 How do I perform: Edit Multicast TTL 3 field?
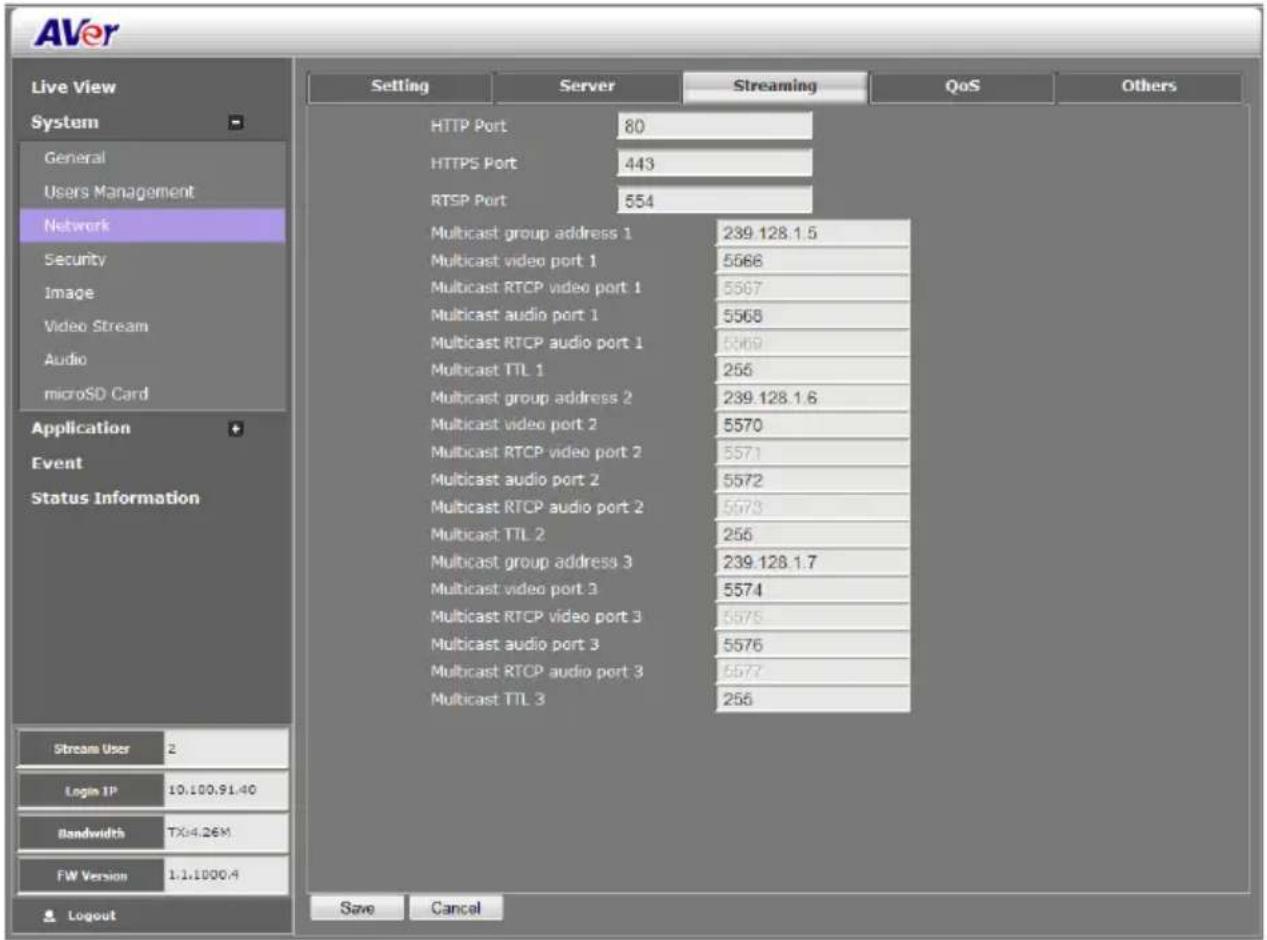(813, 700)
